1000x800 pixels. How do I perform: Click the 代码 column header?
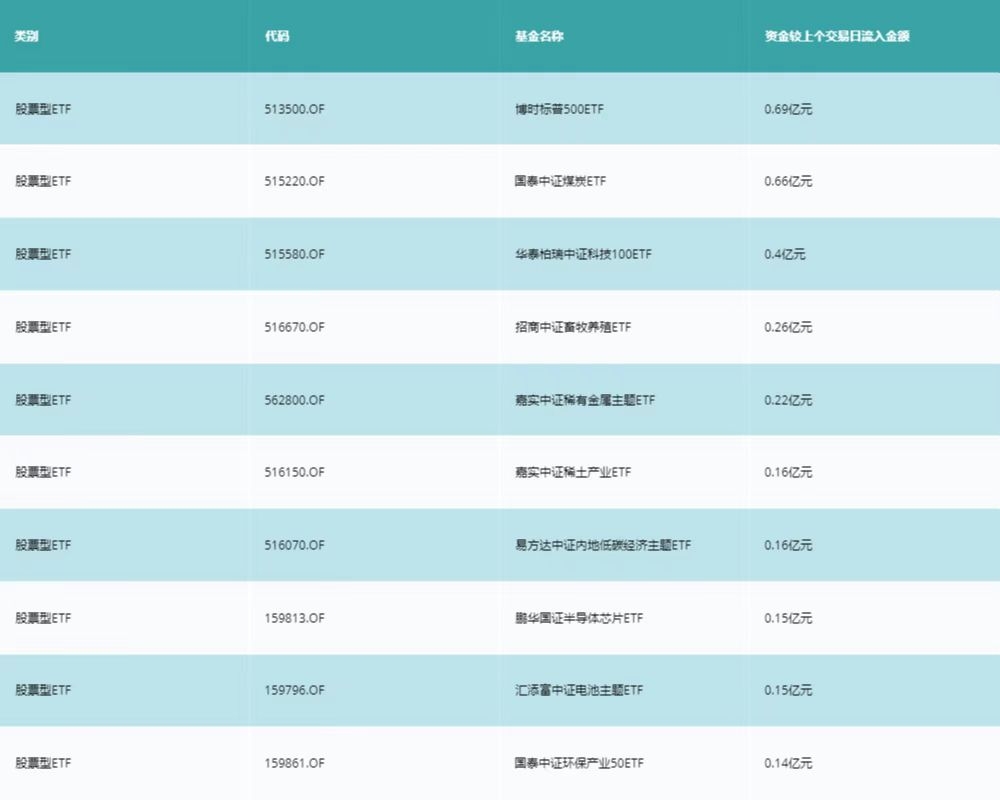(277, 36)
